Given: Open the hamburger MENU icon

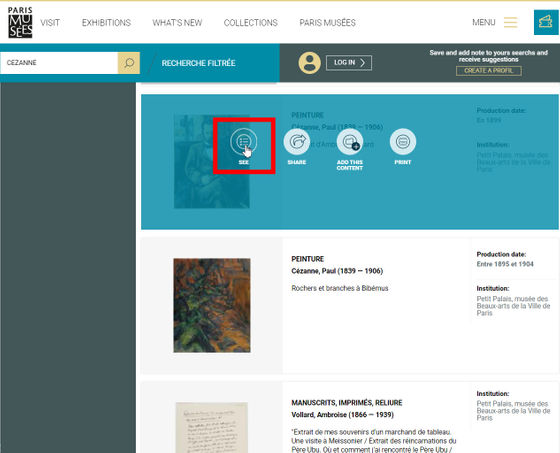Looking at the screenshot, I should [510, 22].
